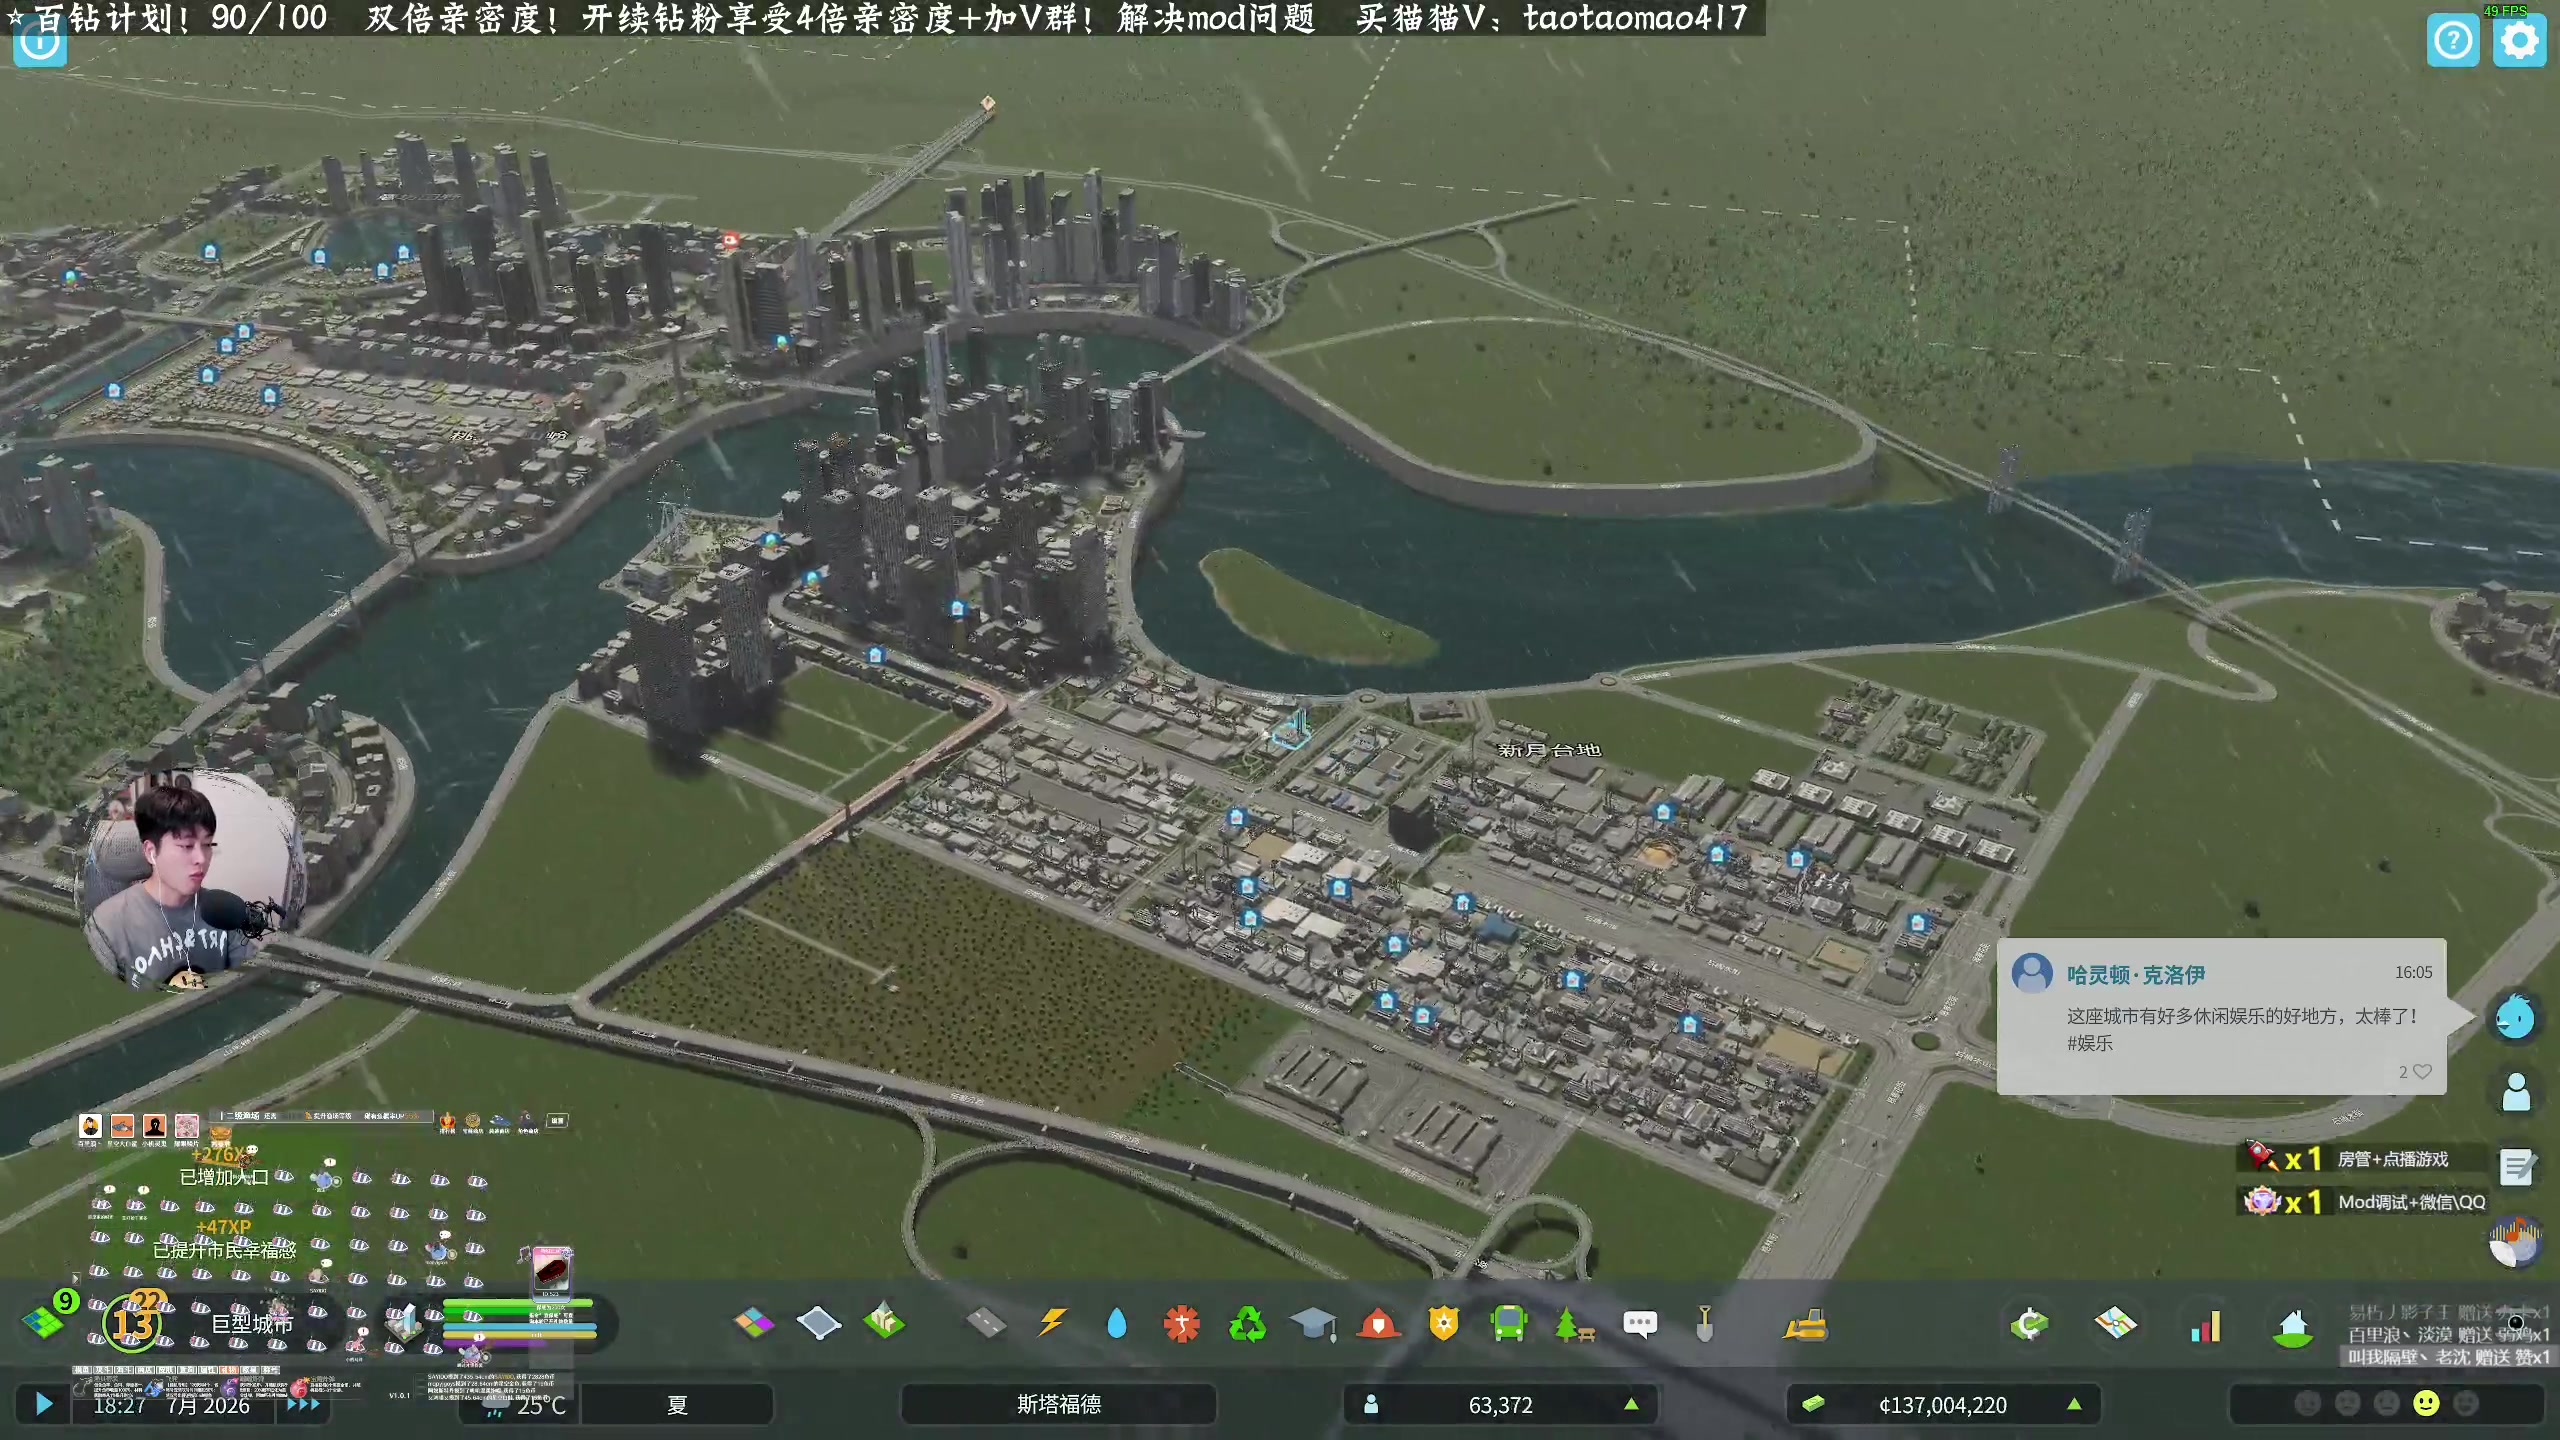Viewport: 2560px width, 1440px height.
Task: Open the Zones tool menu
Action: 754,1324
